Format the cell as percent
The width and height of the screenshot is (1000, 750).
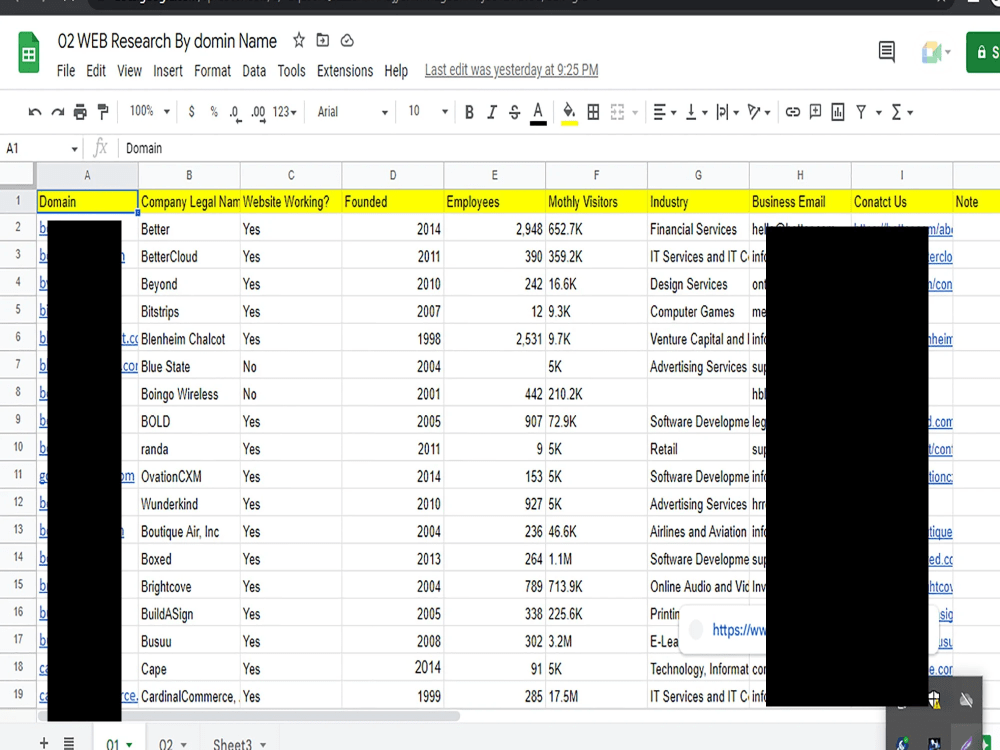click(x=214, y=112)
